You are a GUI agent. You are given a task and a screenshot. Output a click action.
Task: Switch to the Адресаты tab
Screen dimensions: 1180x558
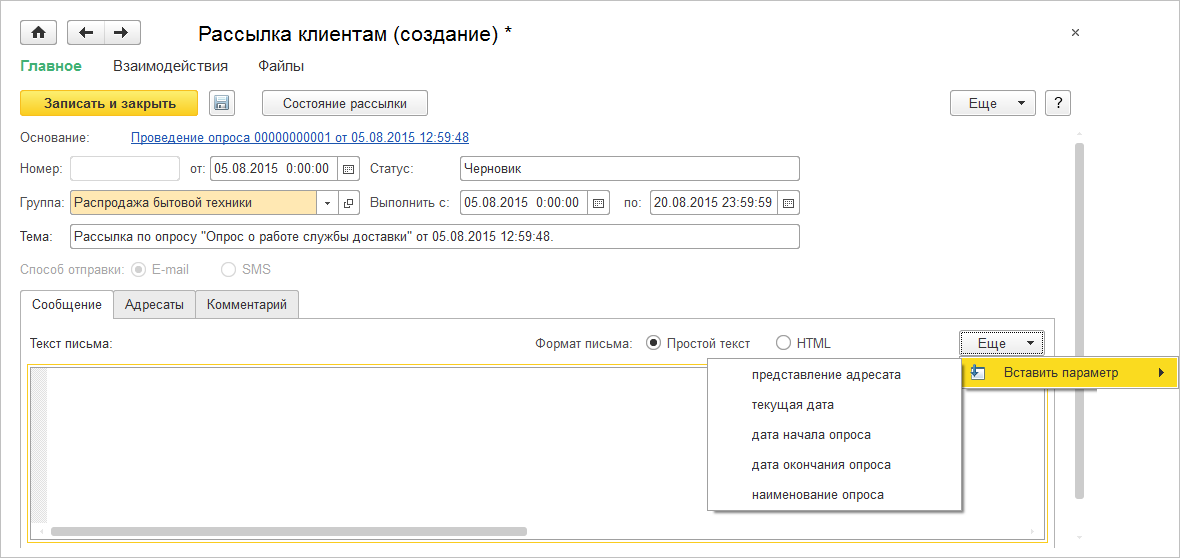(x=154, y=305)
